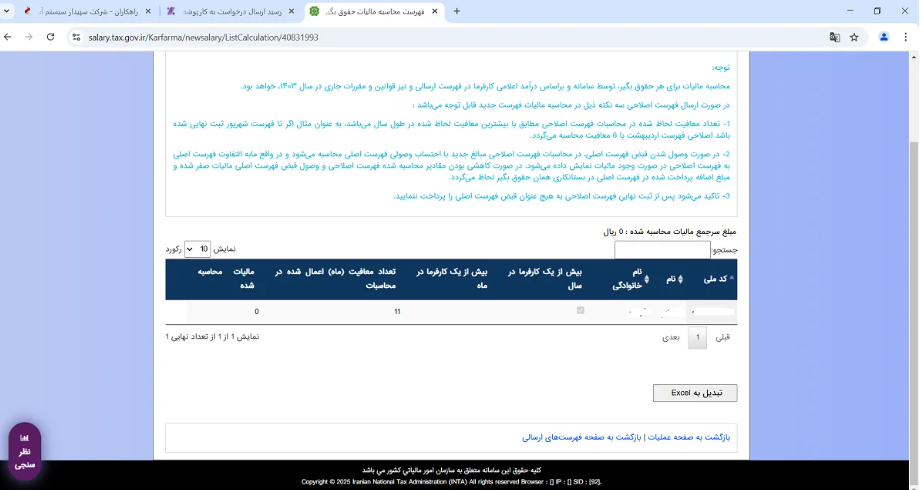921x490 pixels.
Task: Close the رسید ارسال درخواست tab
Action: point(291,11)
